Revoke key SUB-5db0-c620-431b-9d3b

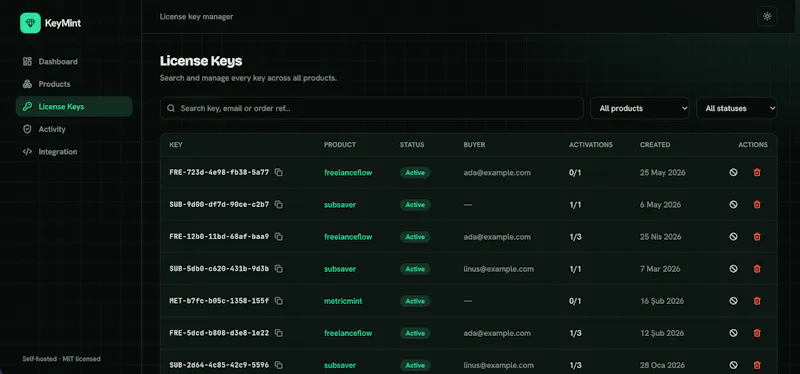click(x=733, y=269)
